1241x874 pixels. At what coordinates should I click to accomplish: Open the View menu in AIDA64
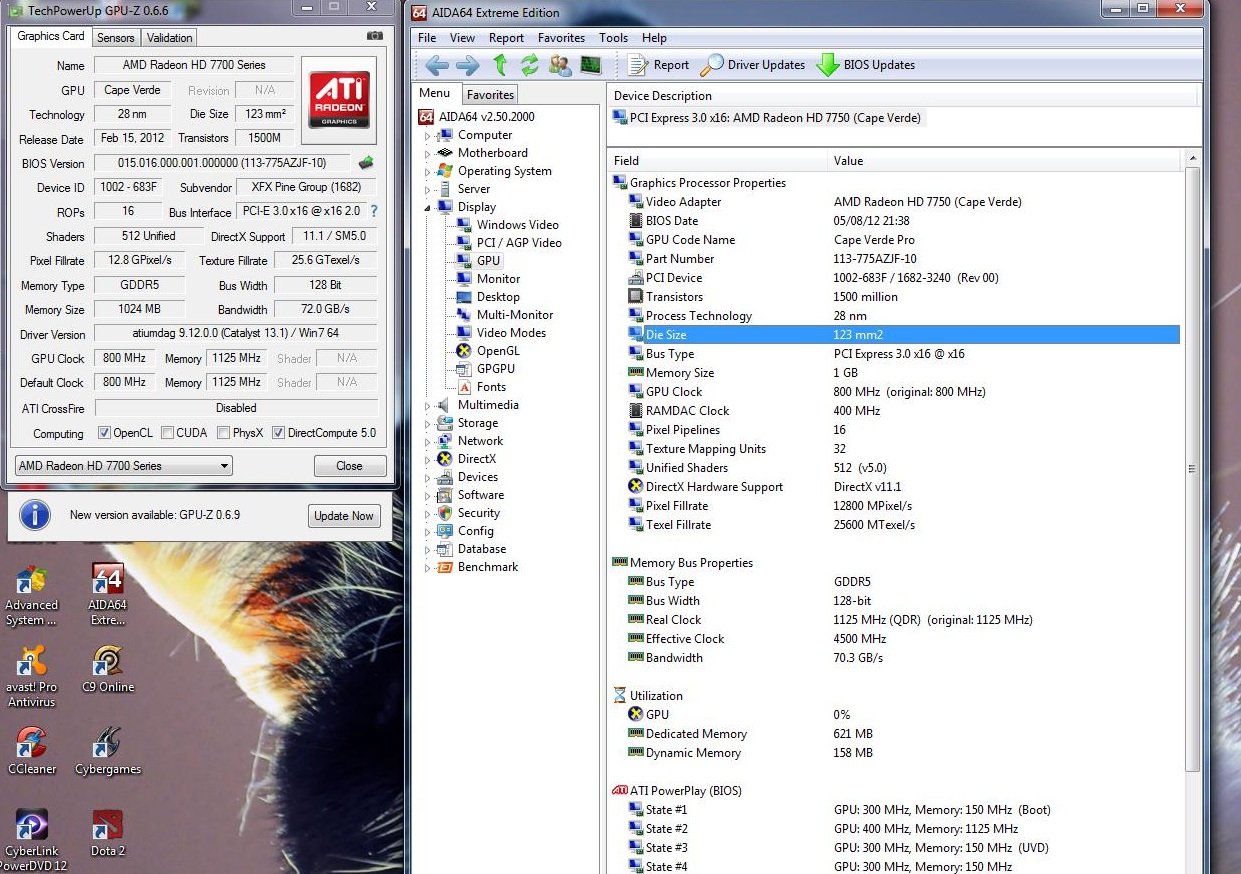tap(462, 38)
